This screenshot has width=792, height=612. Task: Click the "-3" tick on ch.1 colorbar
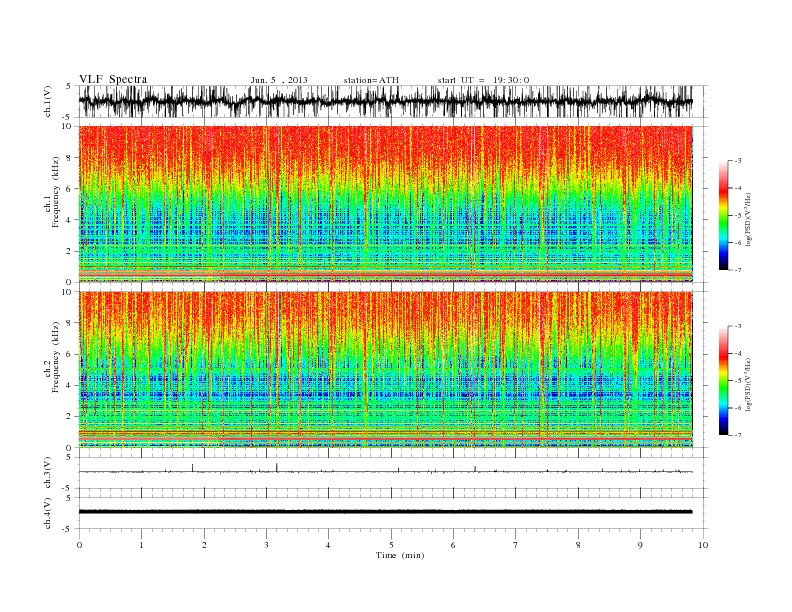point(738,161)
